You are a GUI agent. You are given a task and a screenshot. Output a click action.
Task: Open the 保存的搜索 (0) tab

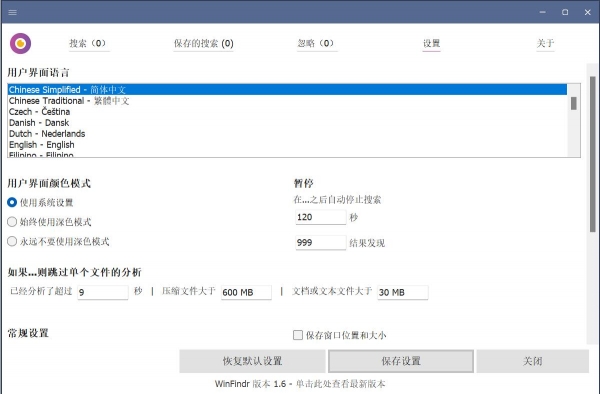[x=204, y=43]
